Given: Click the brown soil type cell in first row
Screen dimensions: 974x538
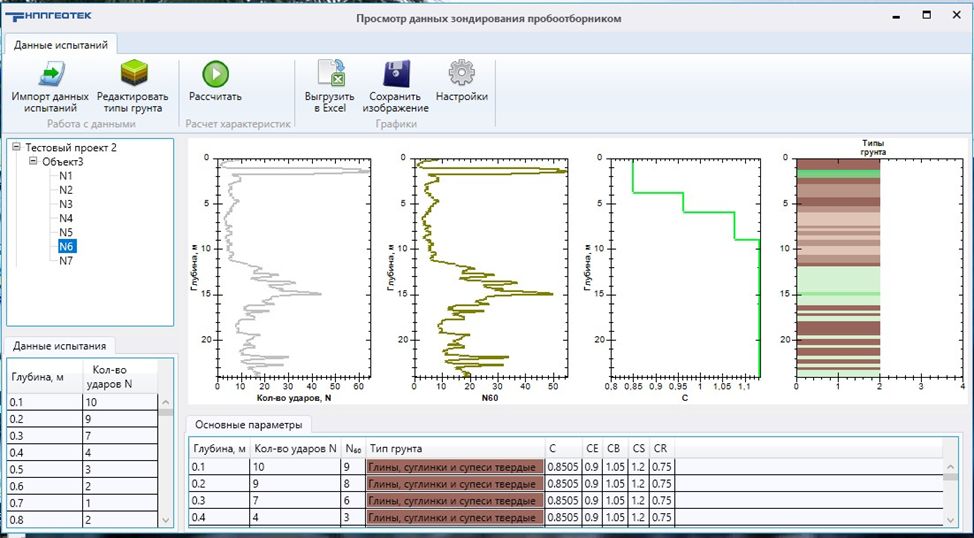Looking at the screenshot, I should point(456,466).
